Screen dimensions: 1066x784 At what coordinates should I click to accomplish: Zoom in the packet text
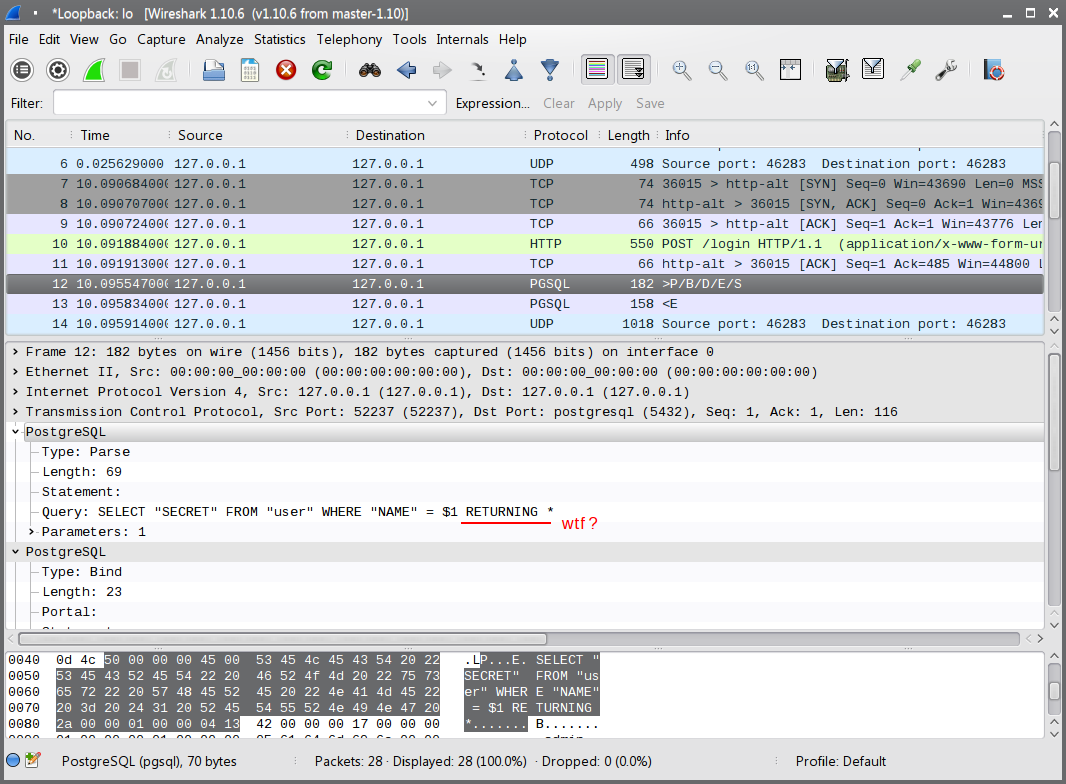click(681, 69)
